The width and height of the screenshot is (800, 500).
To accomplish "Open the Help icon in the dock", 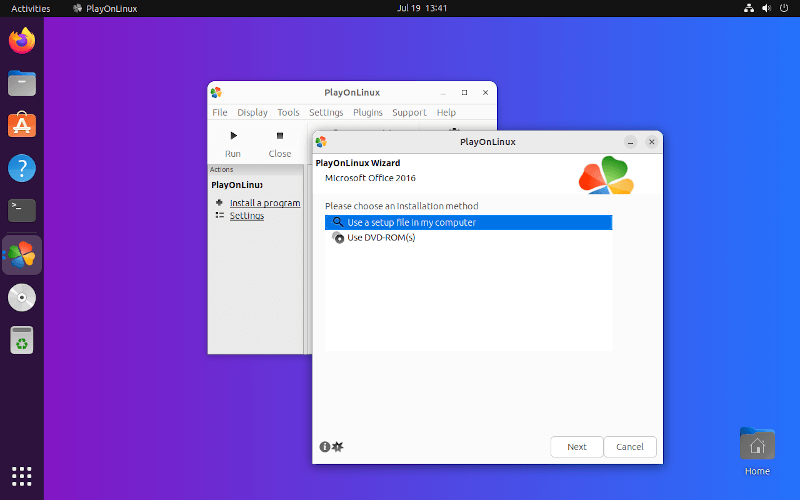I will pyautogui.click(x=22, y=168).
